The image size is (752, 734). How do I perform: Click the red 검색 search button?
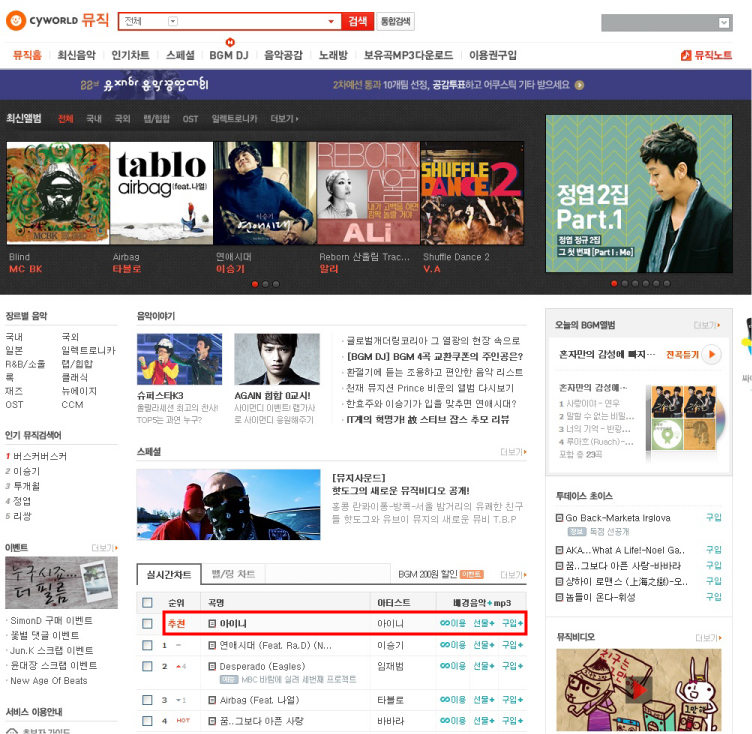tap(358, 21)
